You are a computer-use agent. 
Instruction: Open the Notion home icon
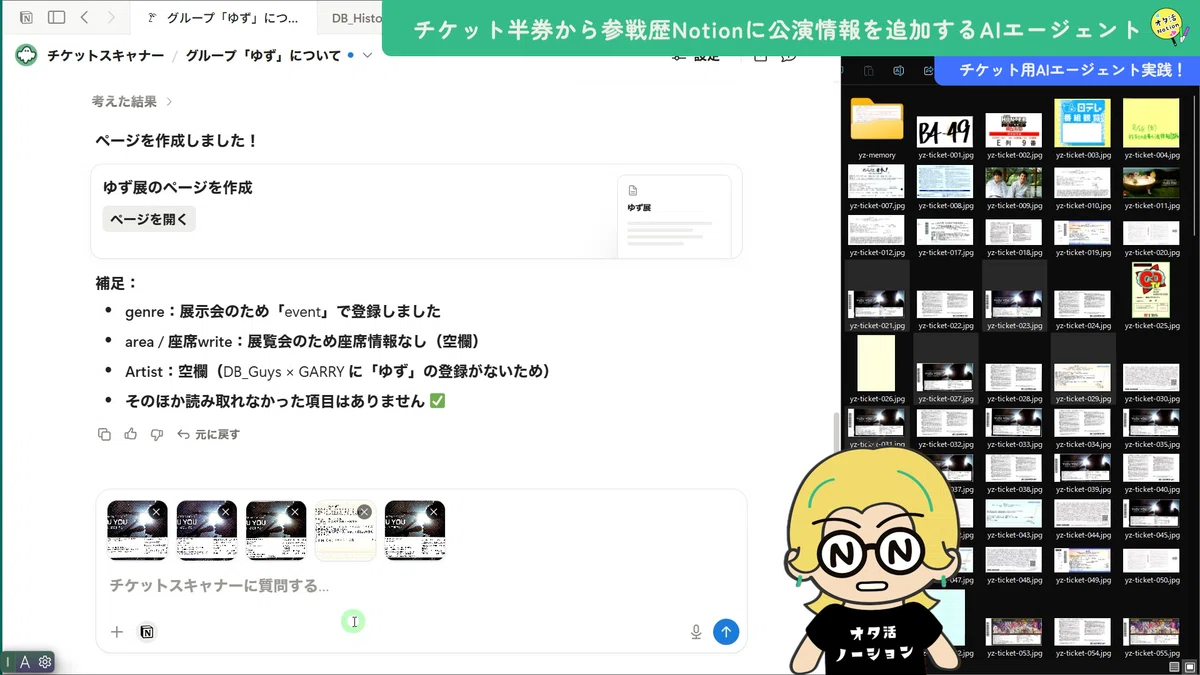26,17
